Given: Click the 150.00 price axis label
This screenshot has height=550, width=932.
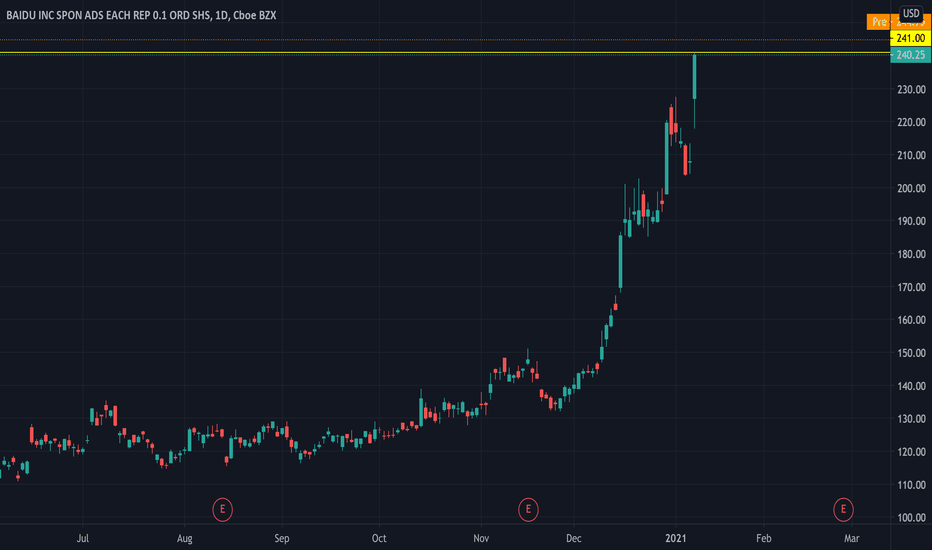Looking at the screenshot, I should [911, 353].
